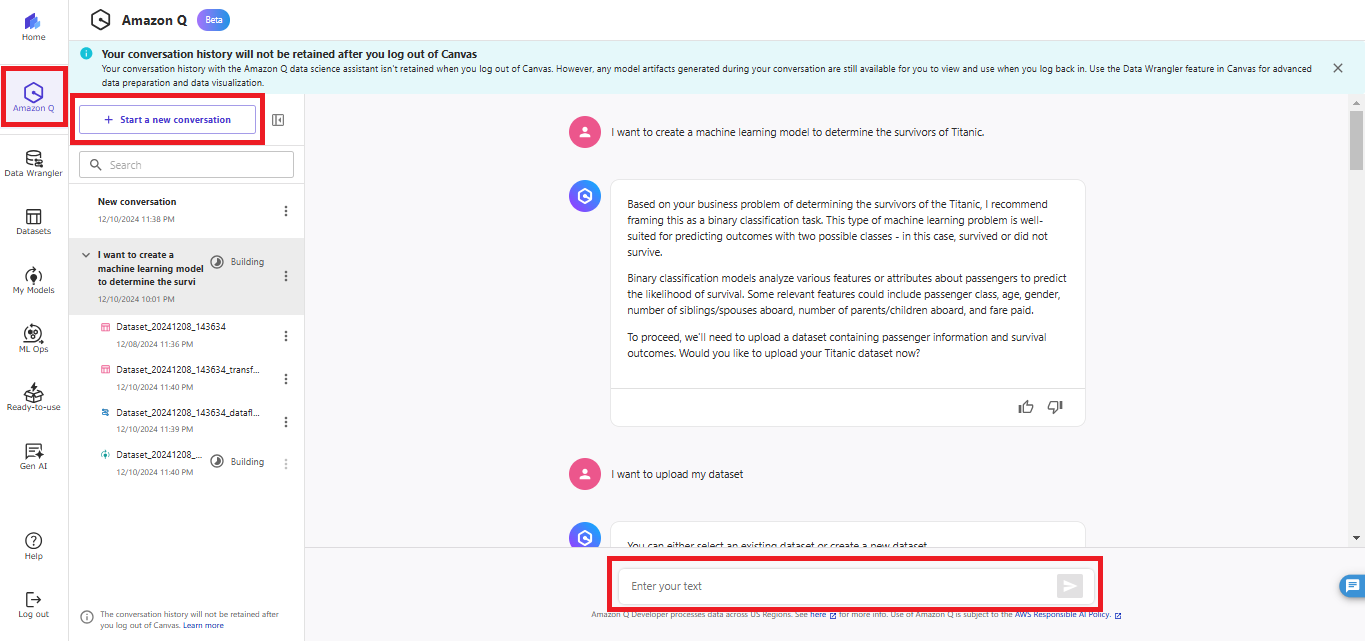Open options for Dataset_20241208_143634 at 11:36 PM
1365x641 pixels.
(x=286, y=336)
